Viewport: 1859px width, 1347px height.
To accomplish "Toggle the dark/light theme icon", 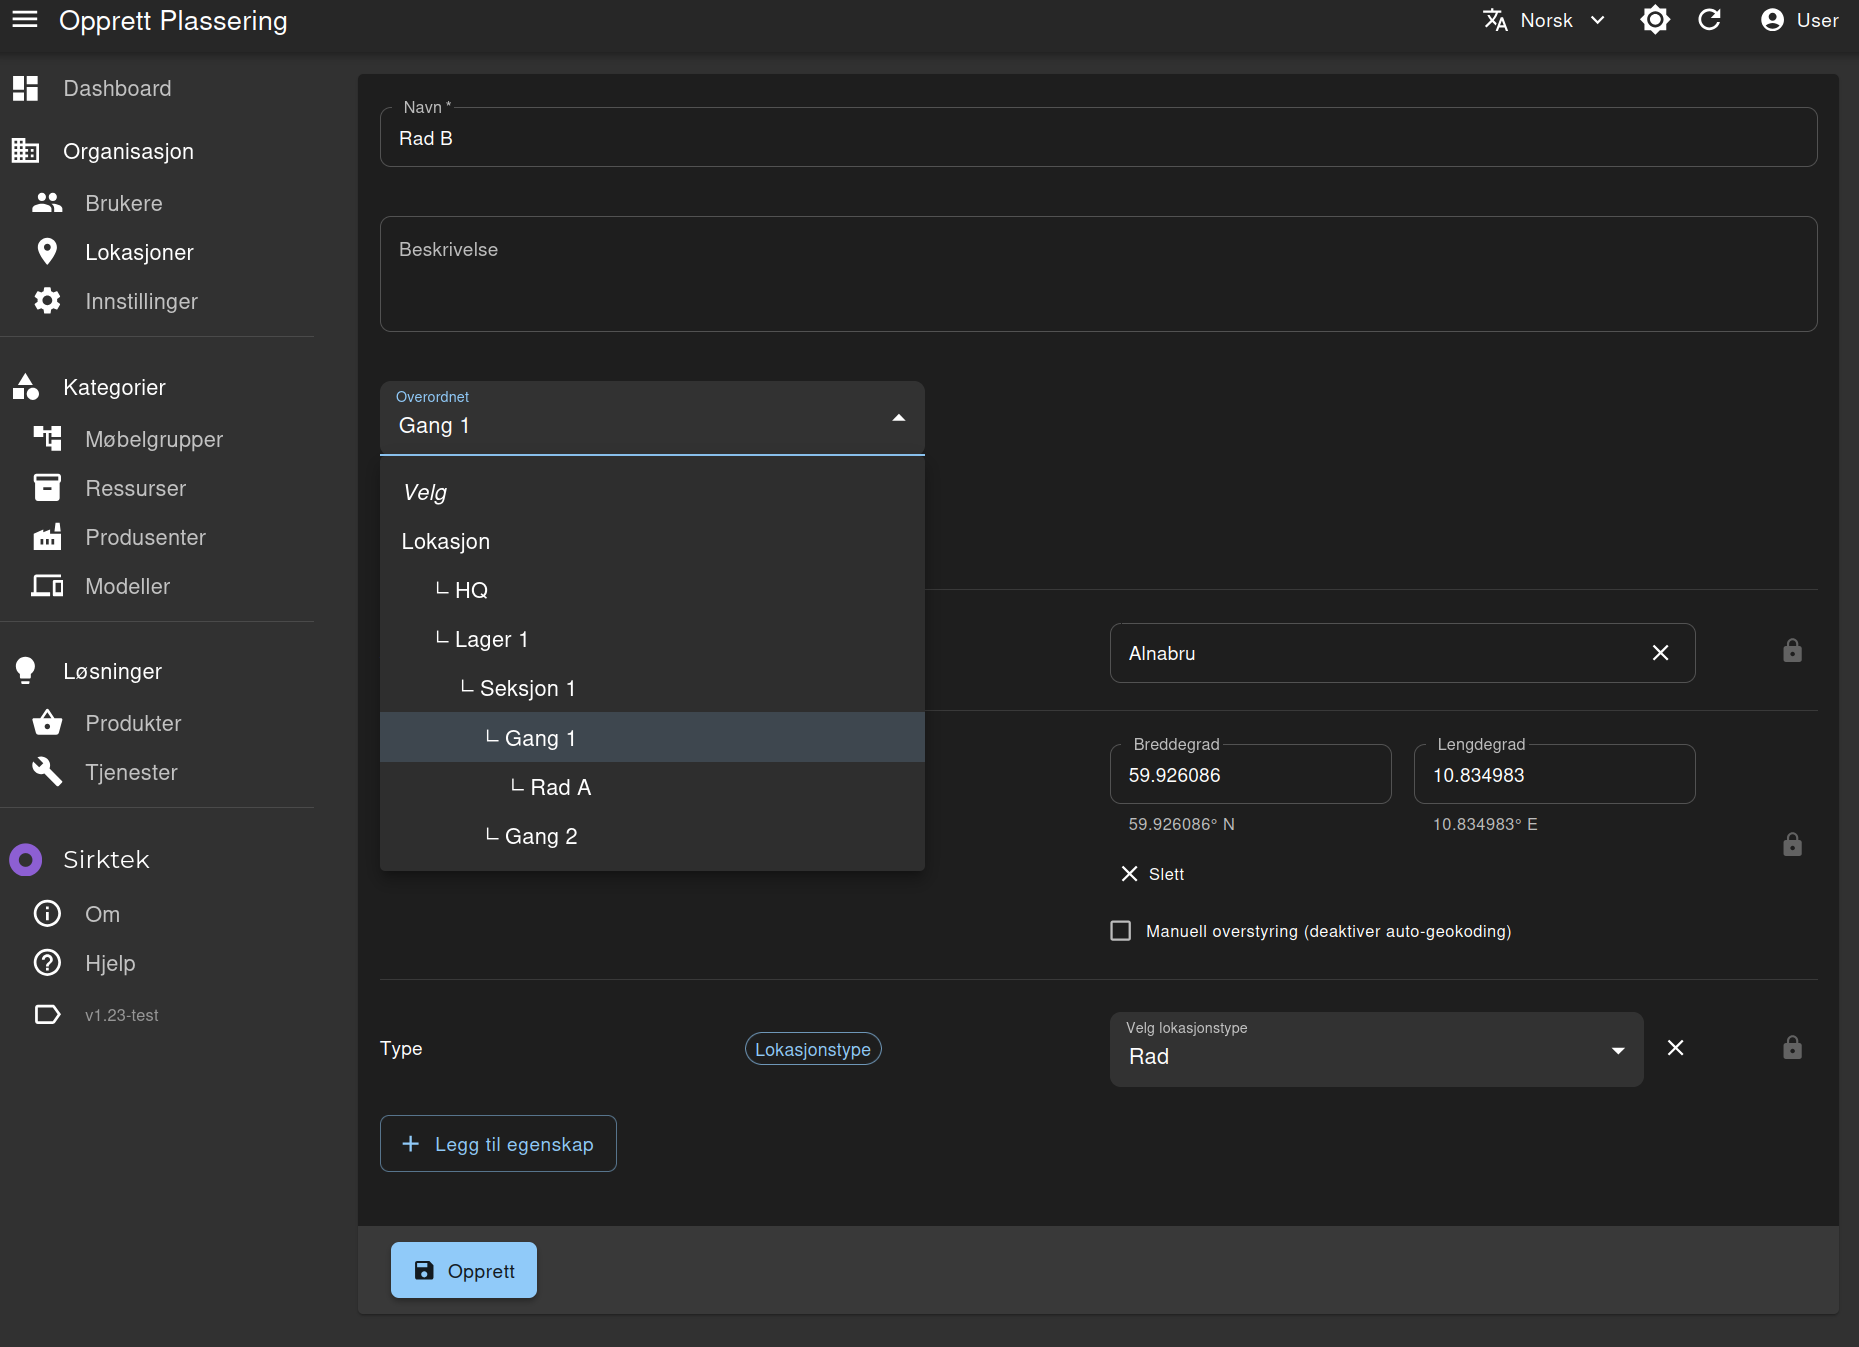I will pyautogui.click(x=1655, y=20).
